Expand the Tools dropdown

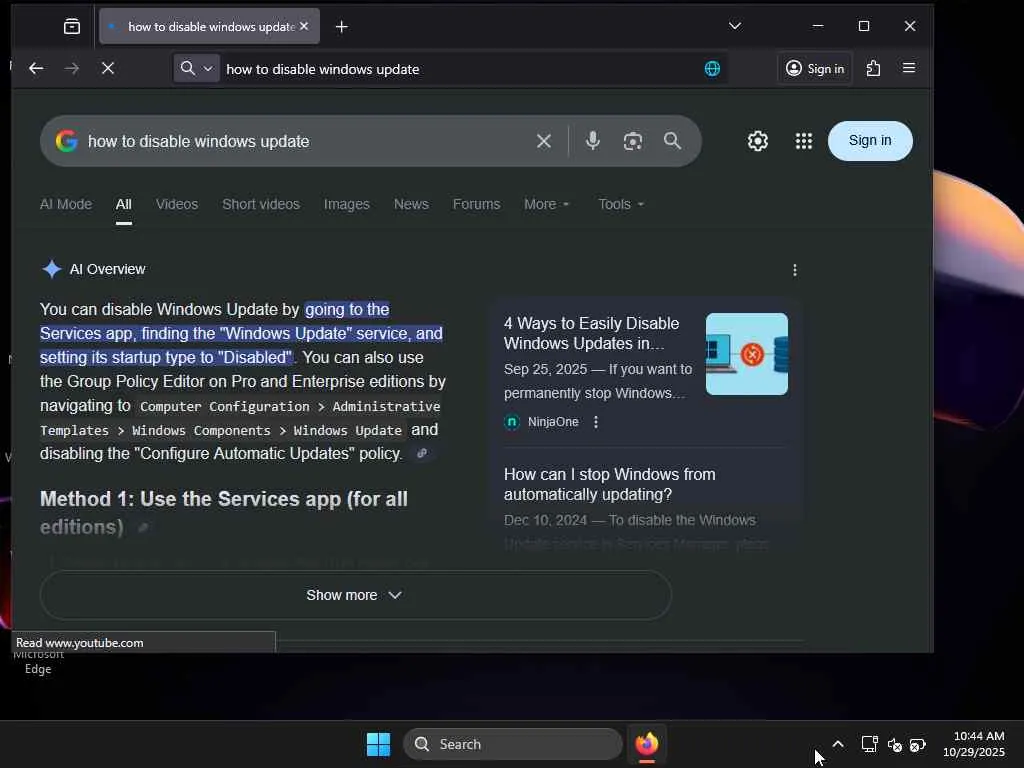621,204
